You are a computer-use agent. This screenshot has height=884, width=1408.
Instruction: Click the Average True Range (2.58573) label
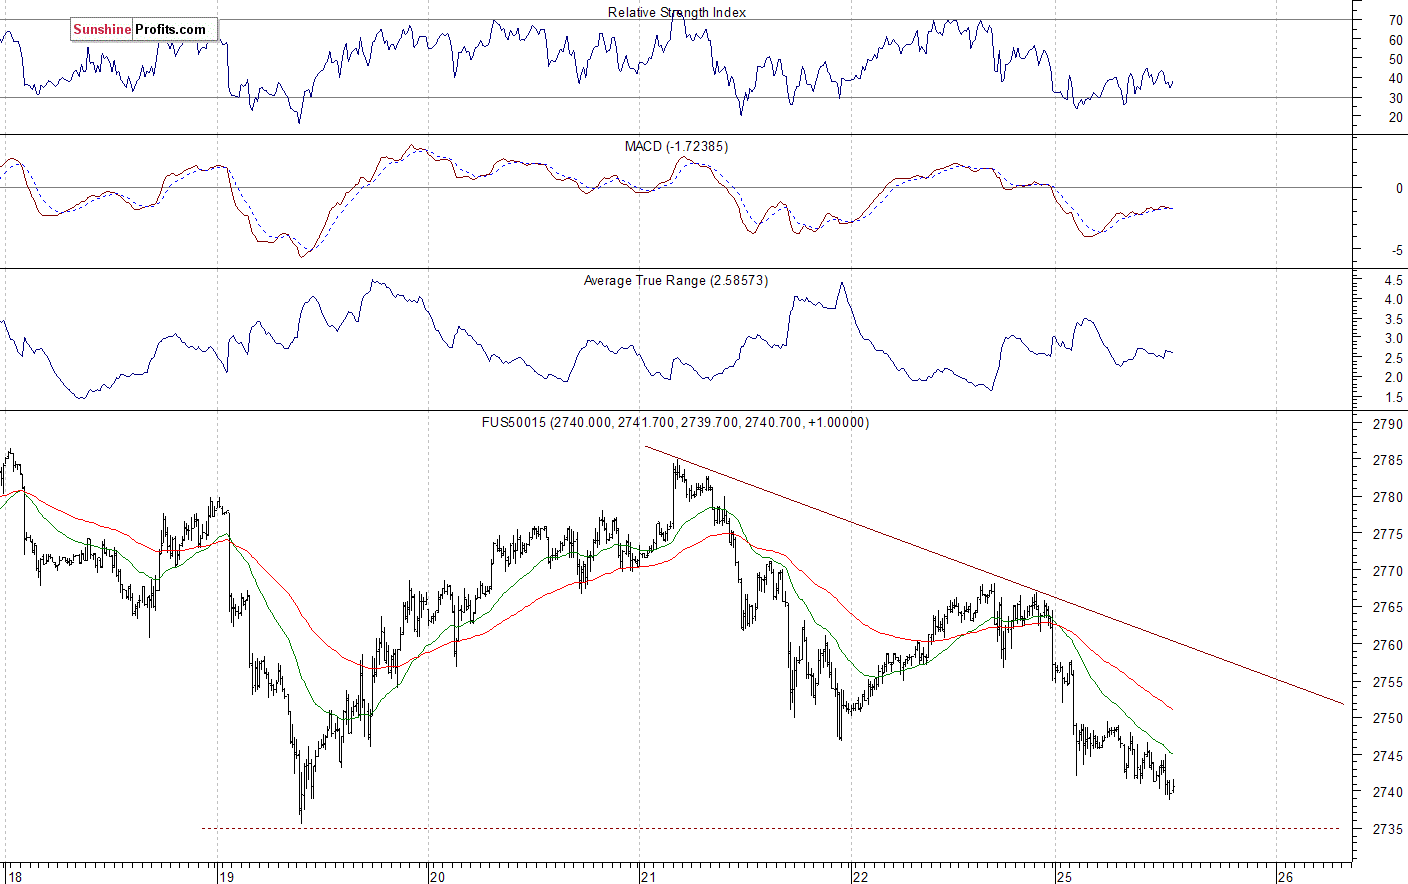676,280
